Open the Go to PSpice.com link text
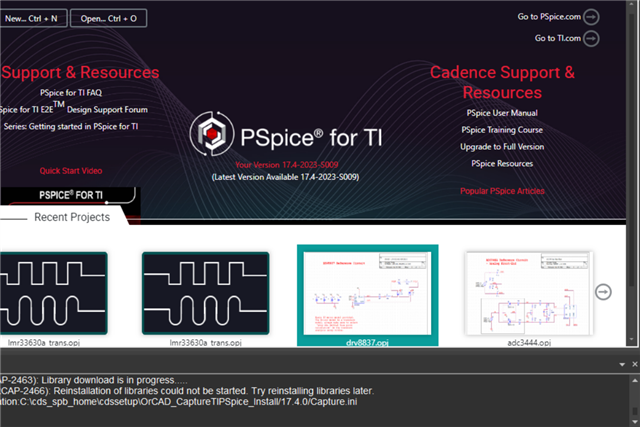Screen dimensions: 640x427 [549, 17]
